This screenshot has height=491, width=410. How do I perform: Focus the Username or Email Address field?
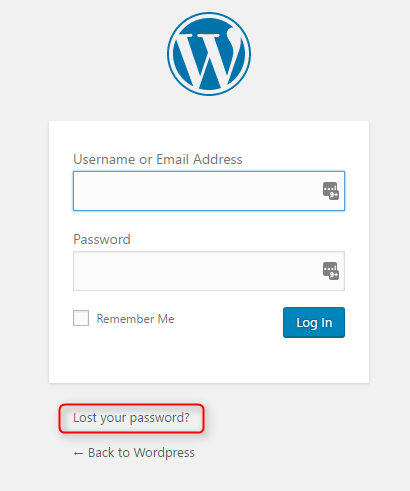point(209,191)
